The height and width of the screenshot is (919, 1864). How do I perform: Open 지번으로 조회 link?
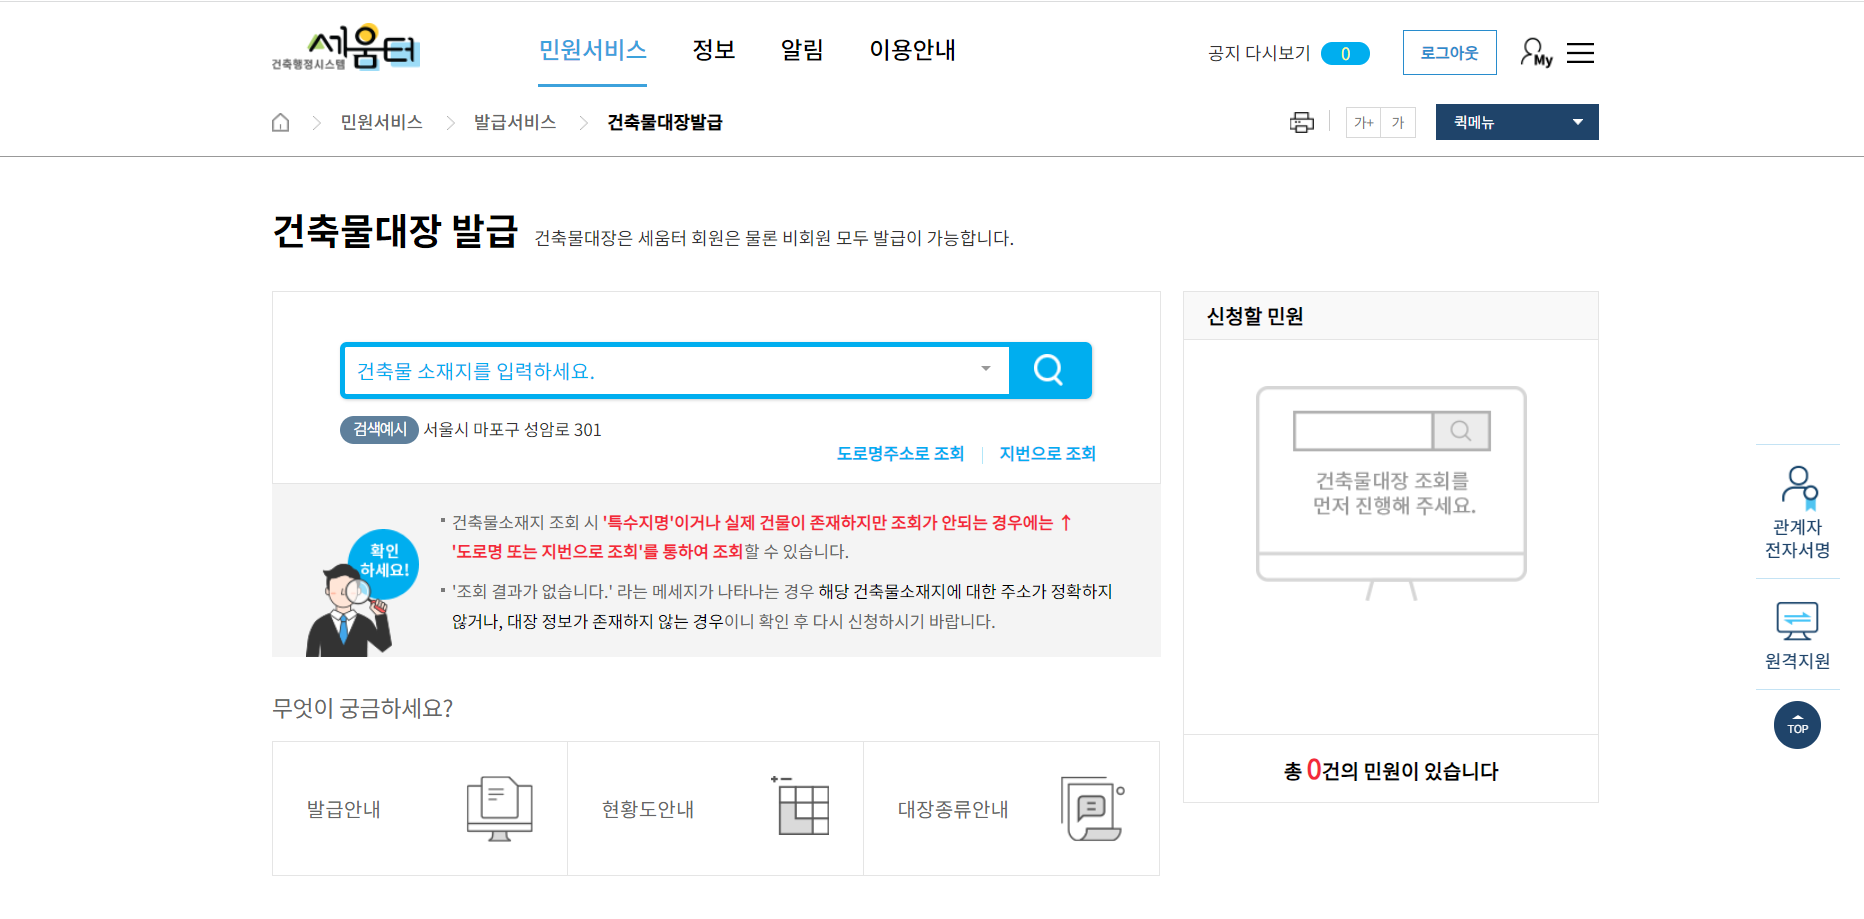1046,453
